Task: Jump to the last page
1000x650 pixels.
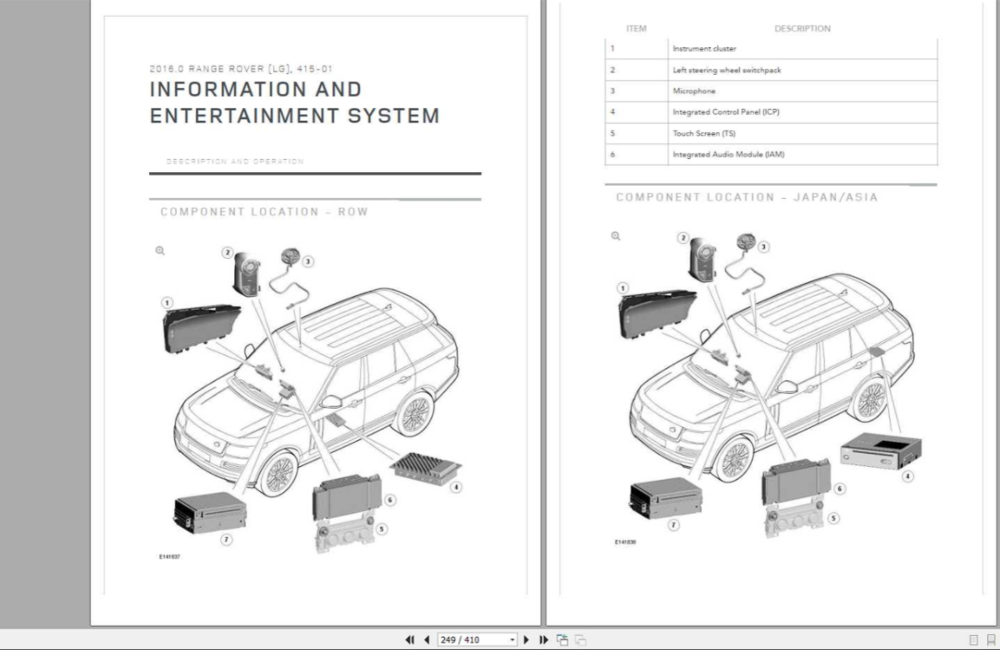Action: (544, 640)
